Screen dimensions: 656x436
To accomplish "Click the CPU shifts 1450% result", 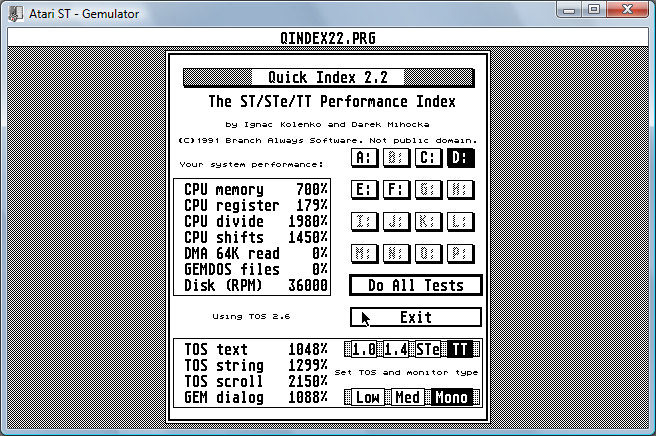I will tap(256, 237).
